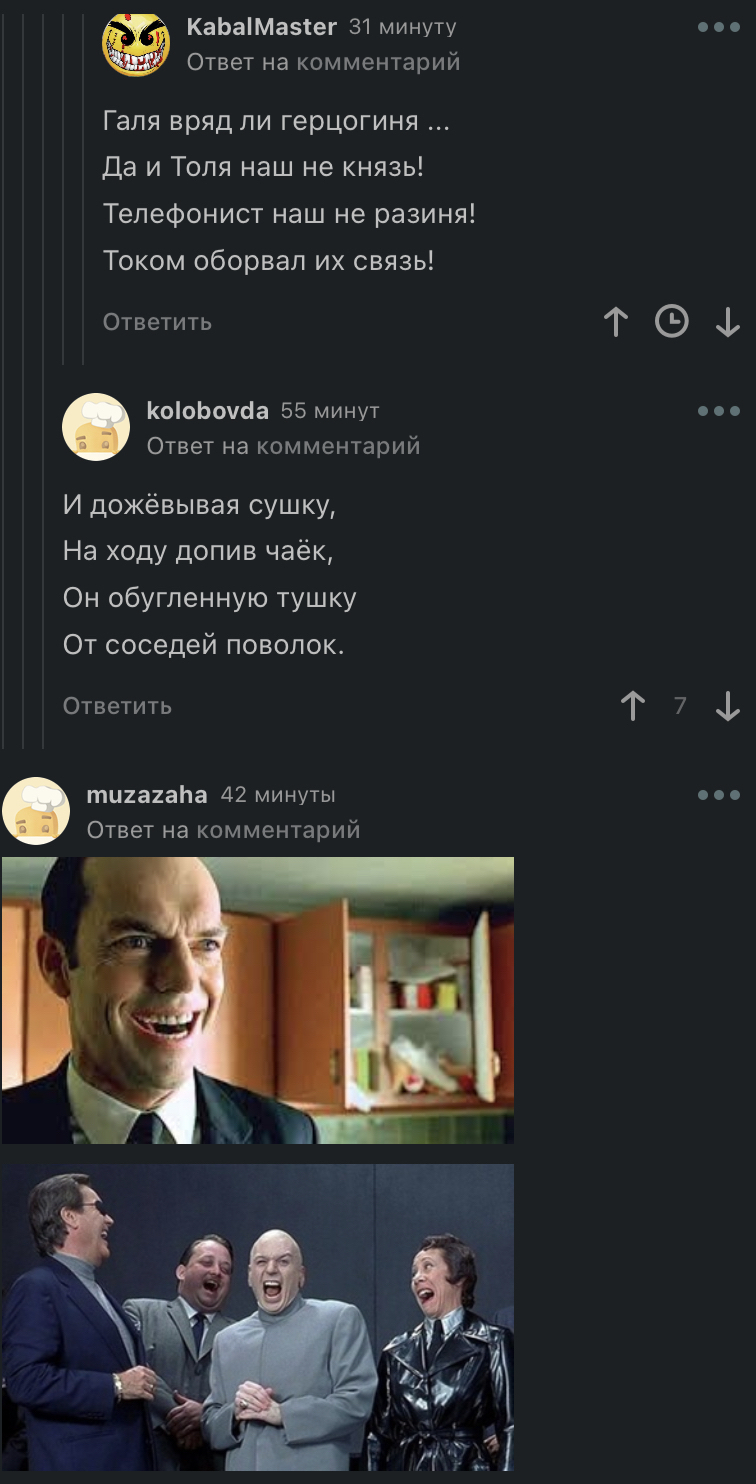Go to parent comment under kolobovda's name
Image resolution: width=756 pixels, height=1484 pixels.
point(283,446)
